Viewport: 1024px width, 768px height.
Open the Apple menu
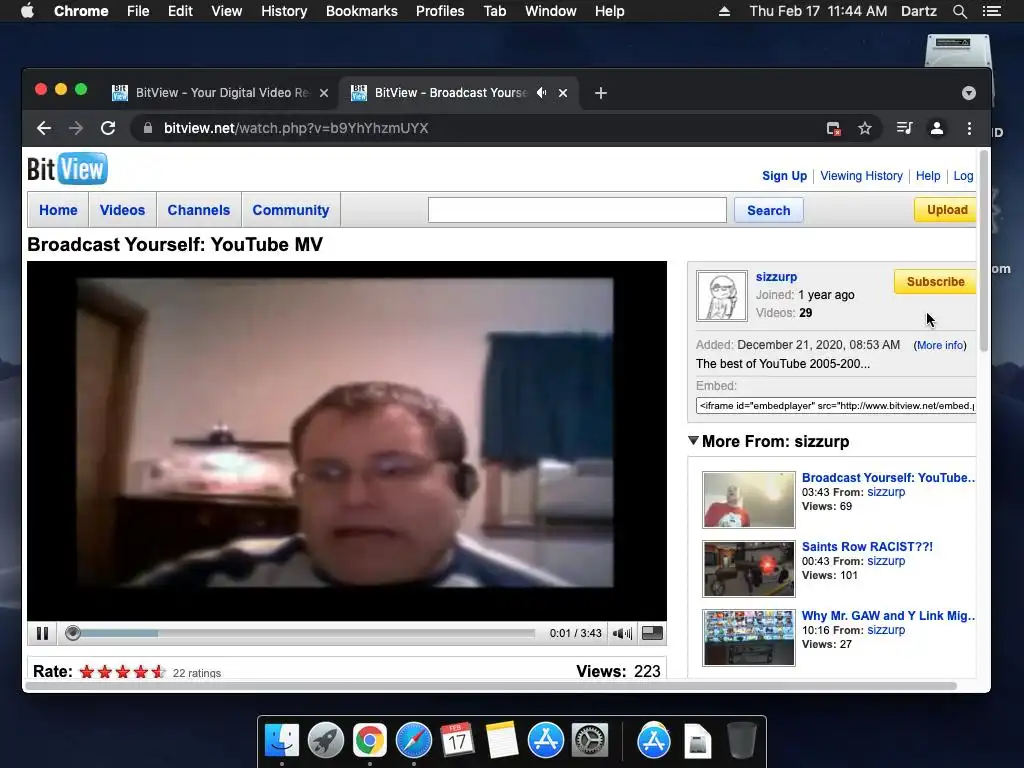coord(27,11)
